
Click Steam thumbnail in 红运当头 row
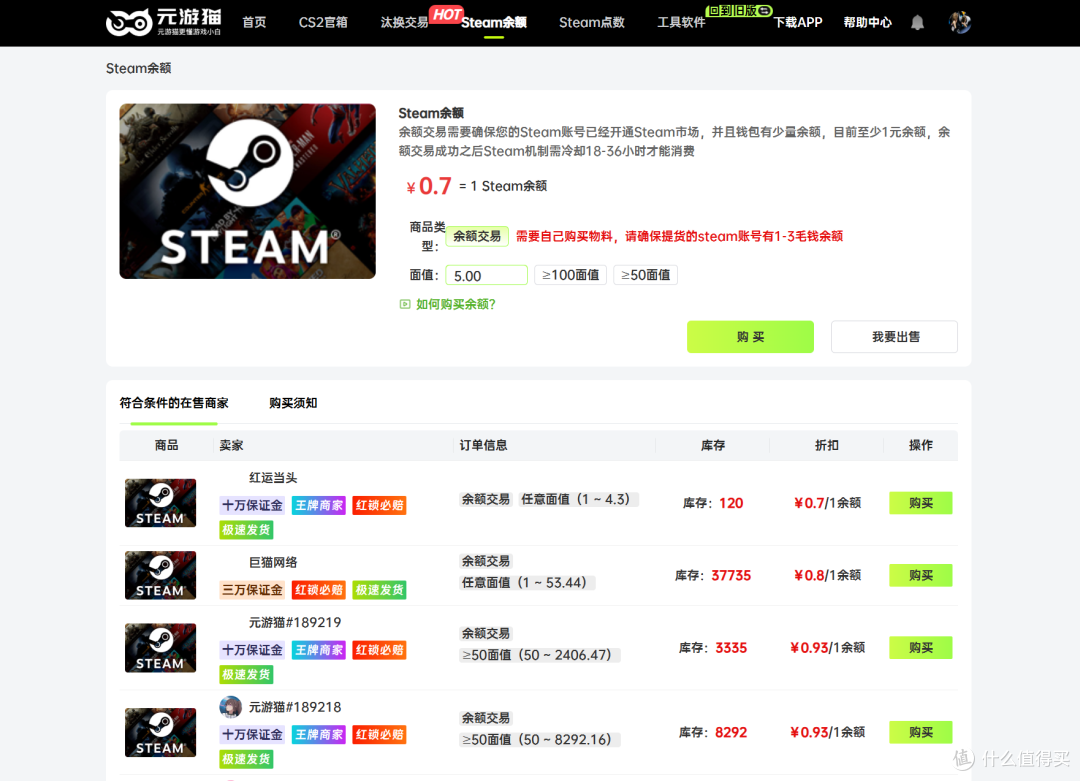(x=160, y=503)
